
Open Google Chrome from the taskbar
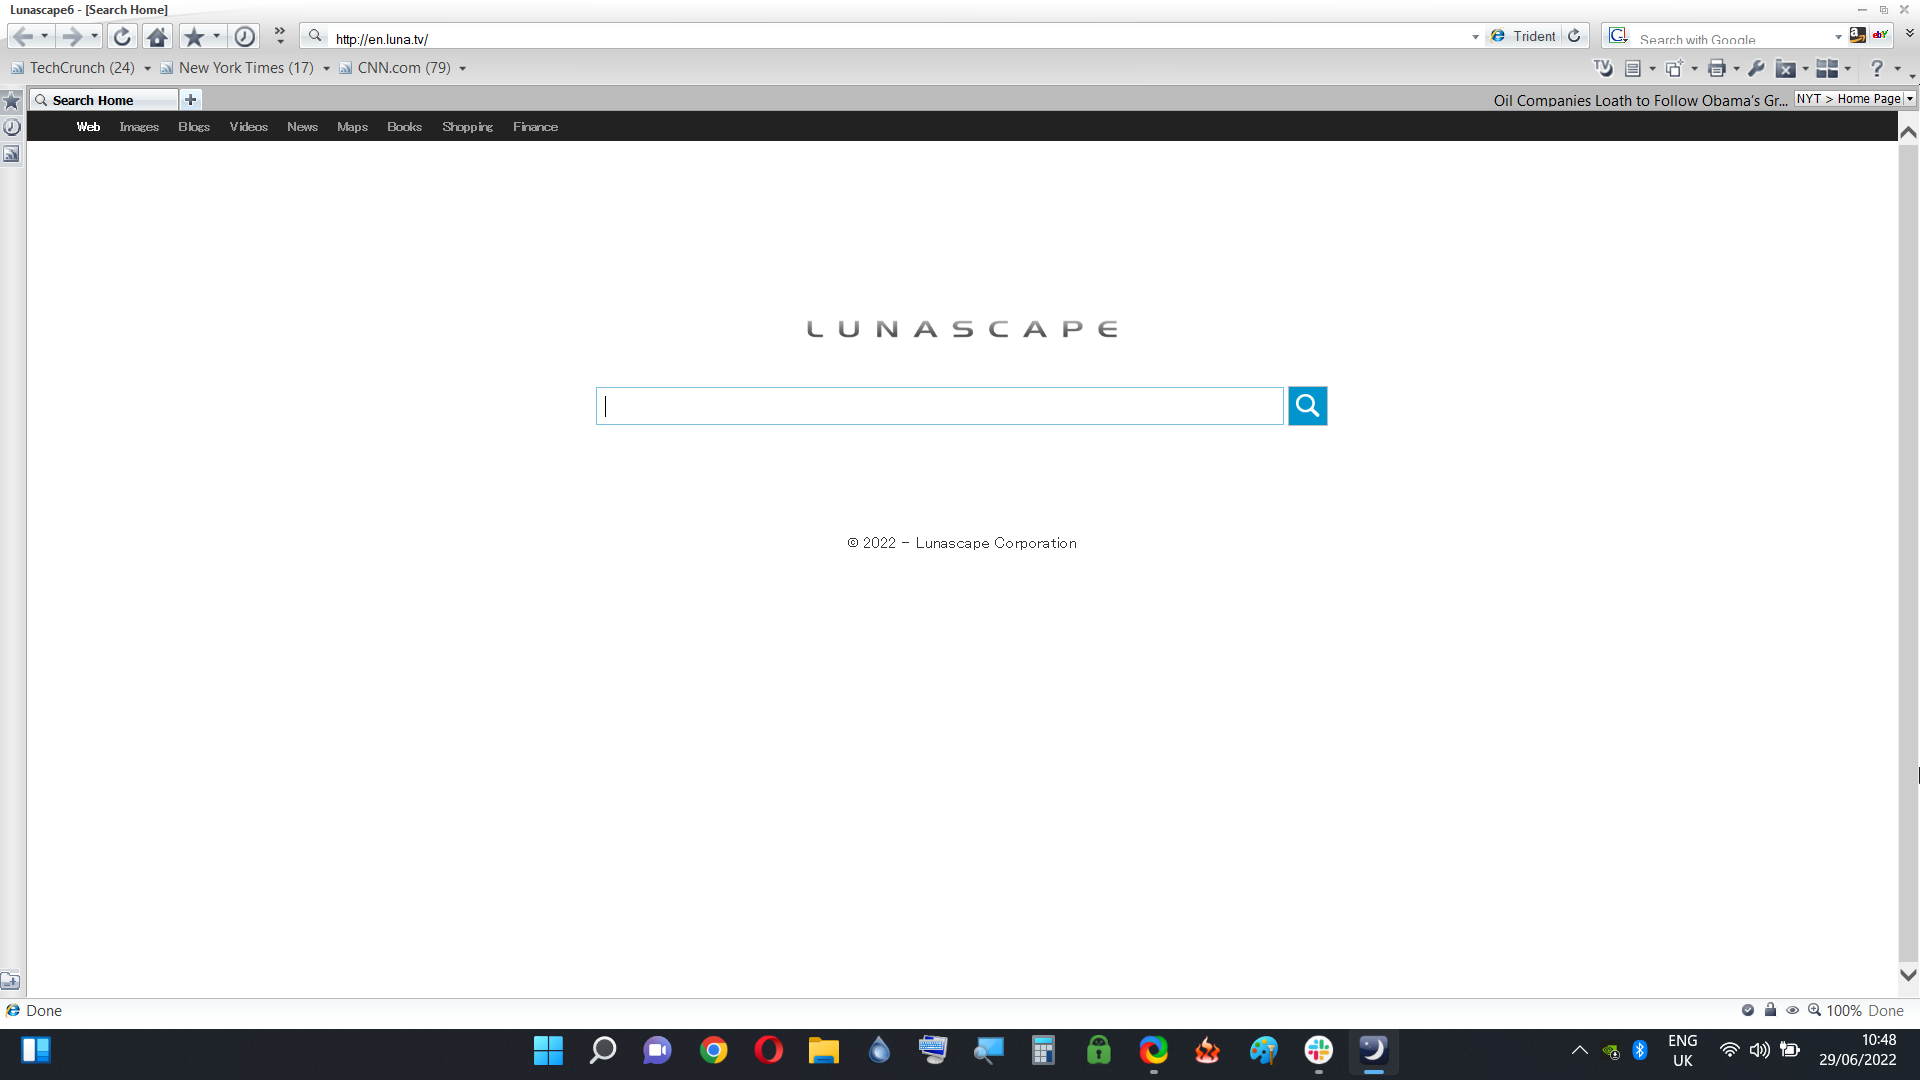coord(713,1050)
